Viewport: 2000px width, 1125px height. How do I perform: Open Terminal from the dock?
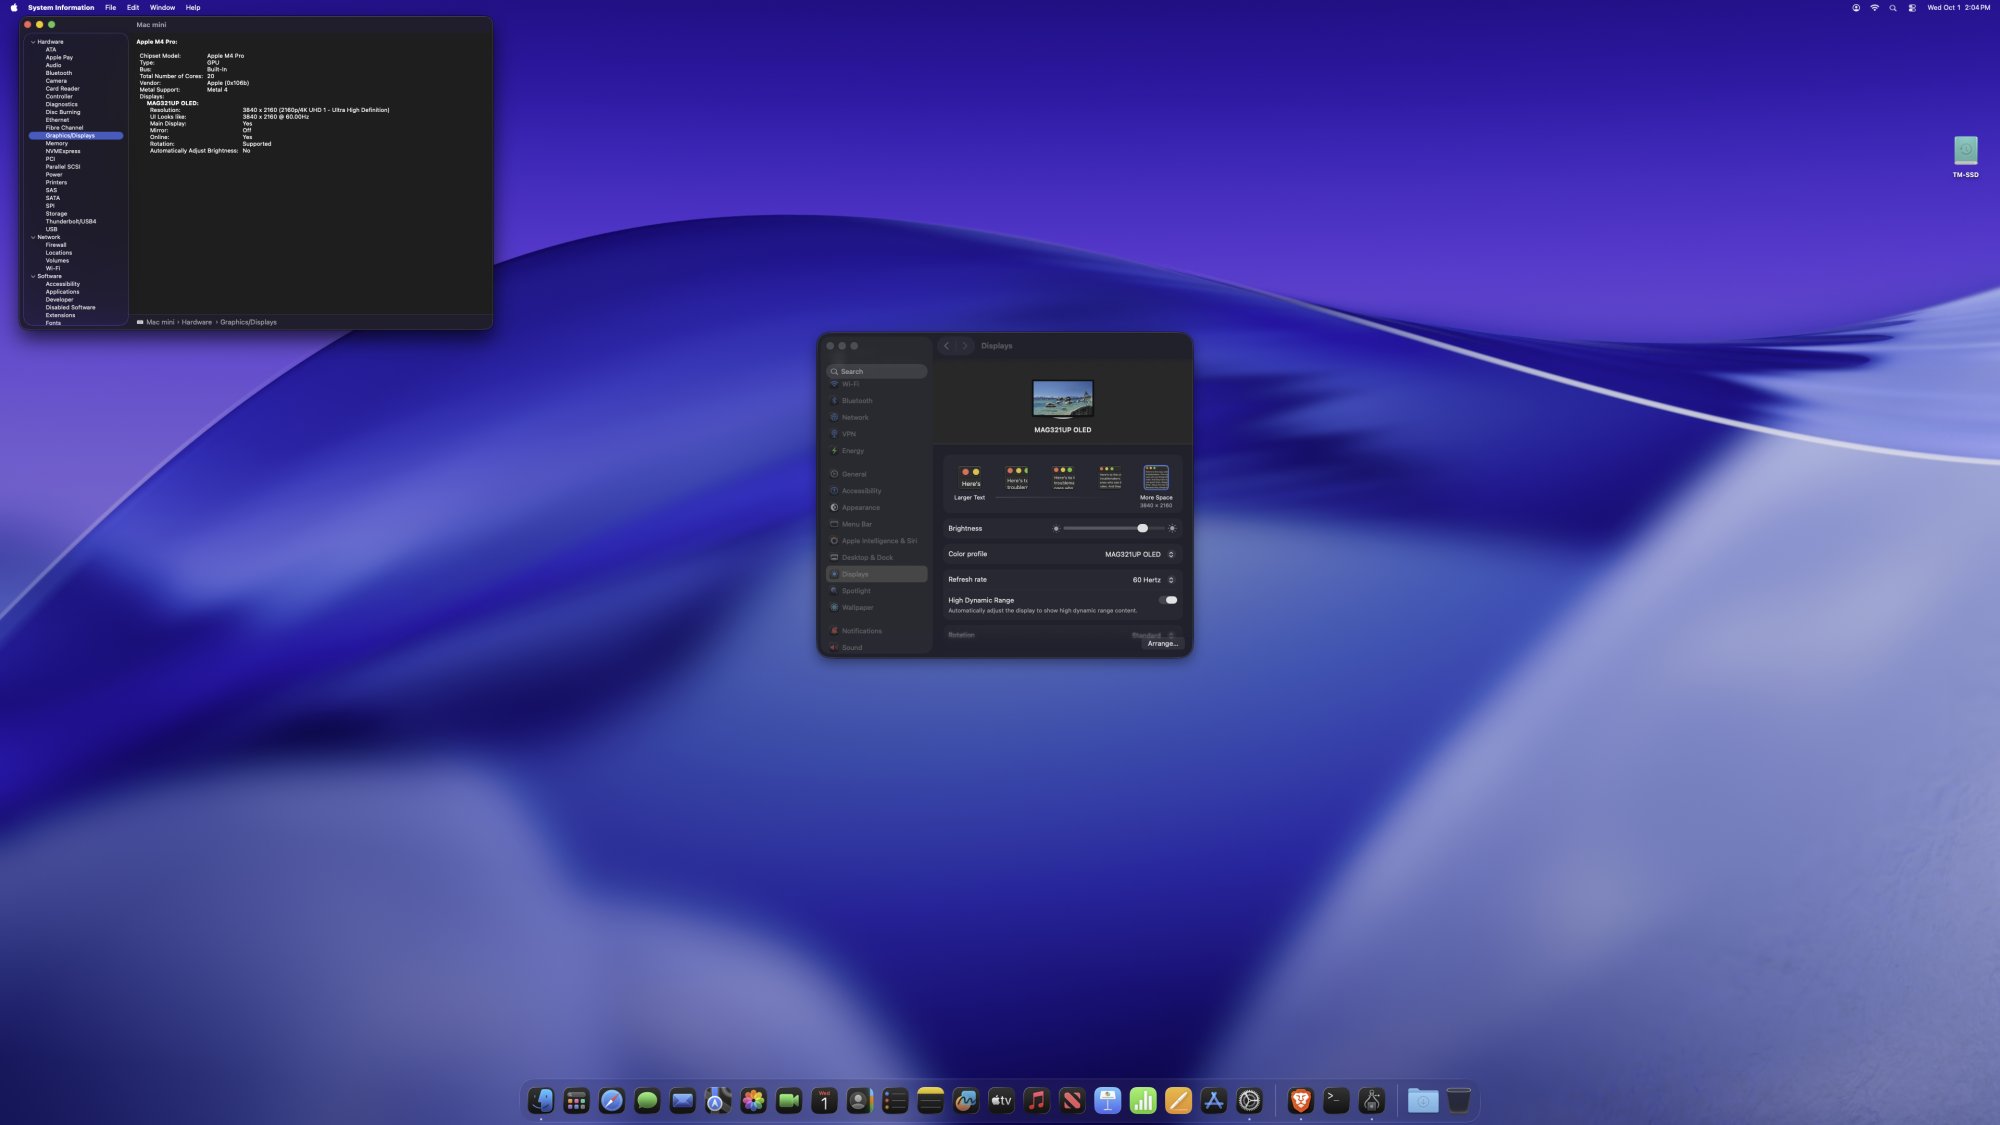[x=1336, y=1101]
